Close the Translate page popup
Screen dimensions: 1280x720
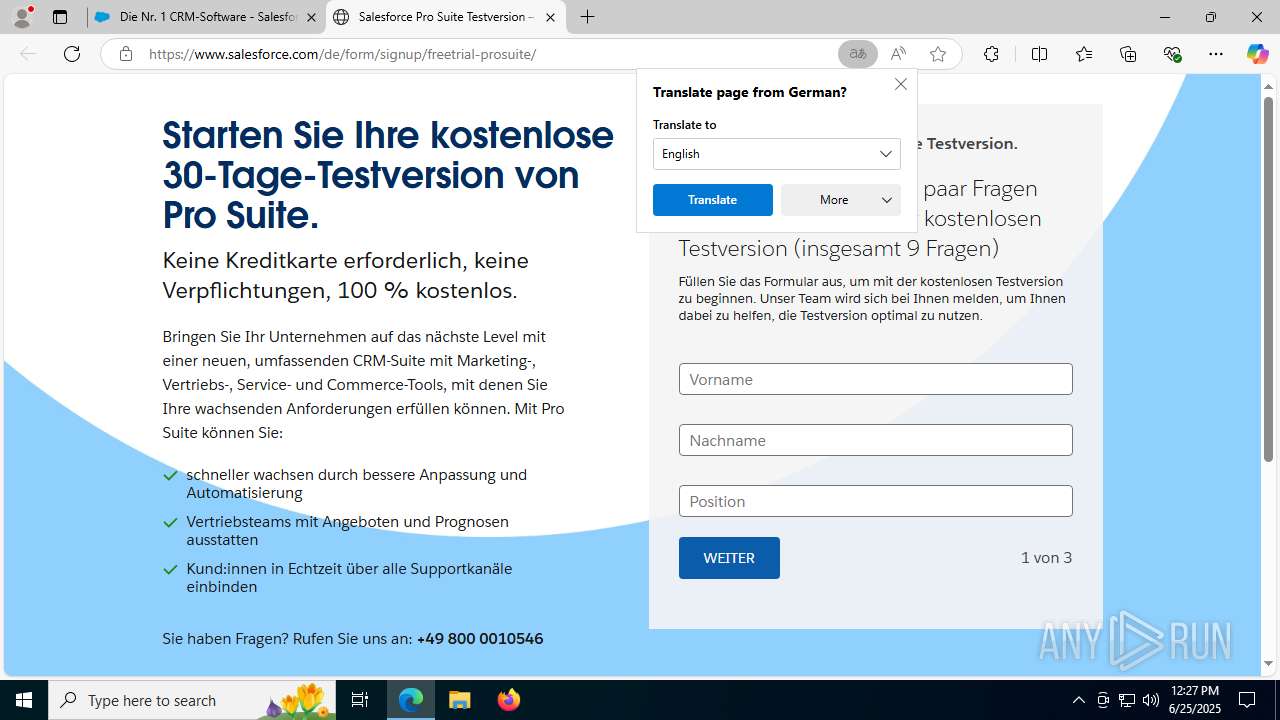(901, 84)
